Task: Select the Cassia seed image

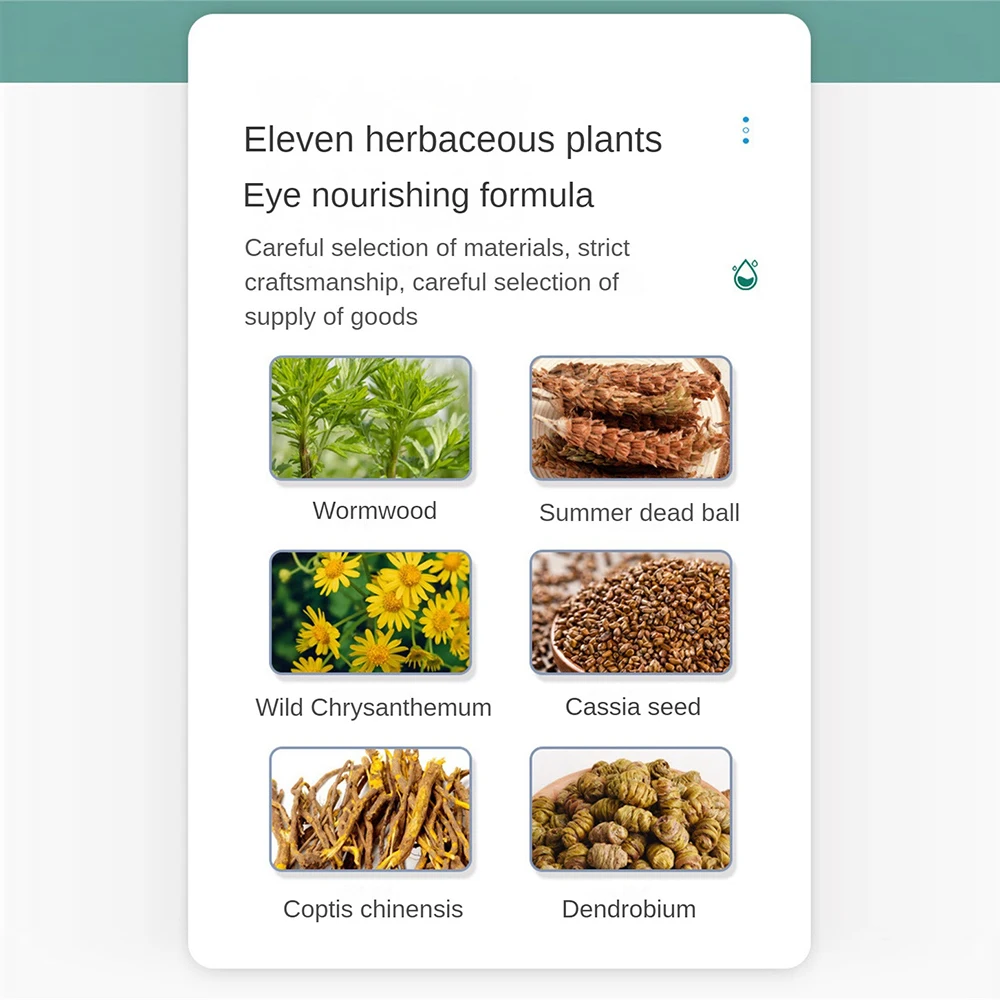Action: 631,612
